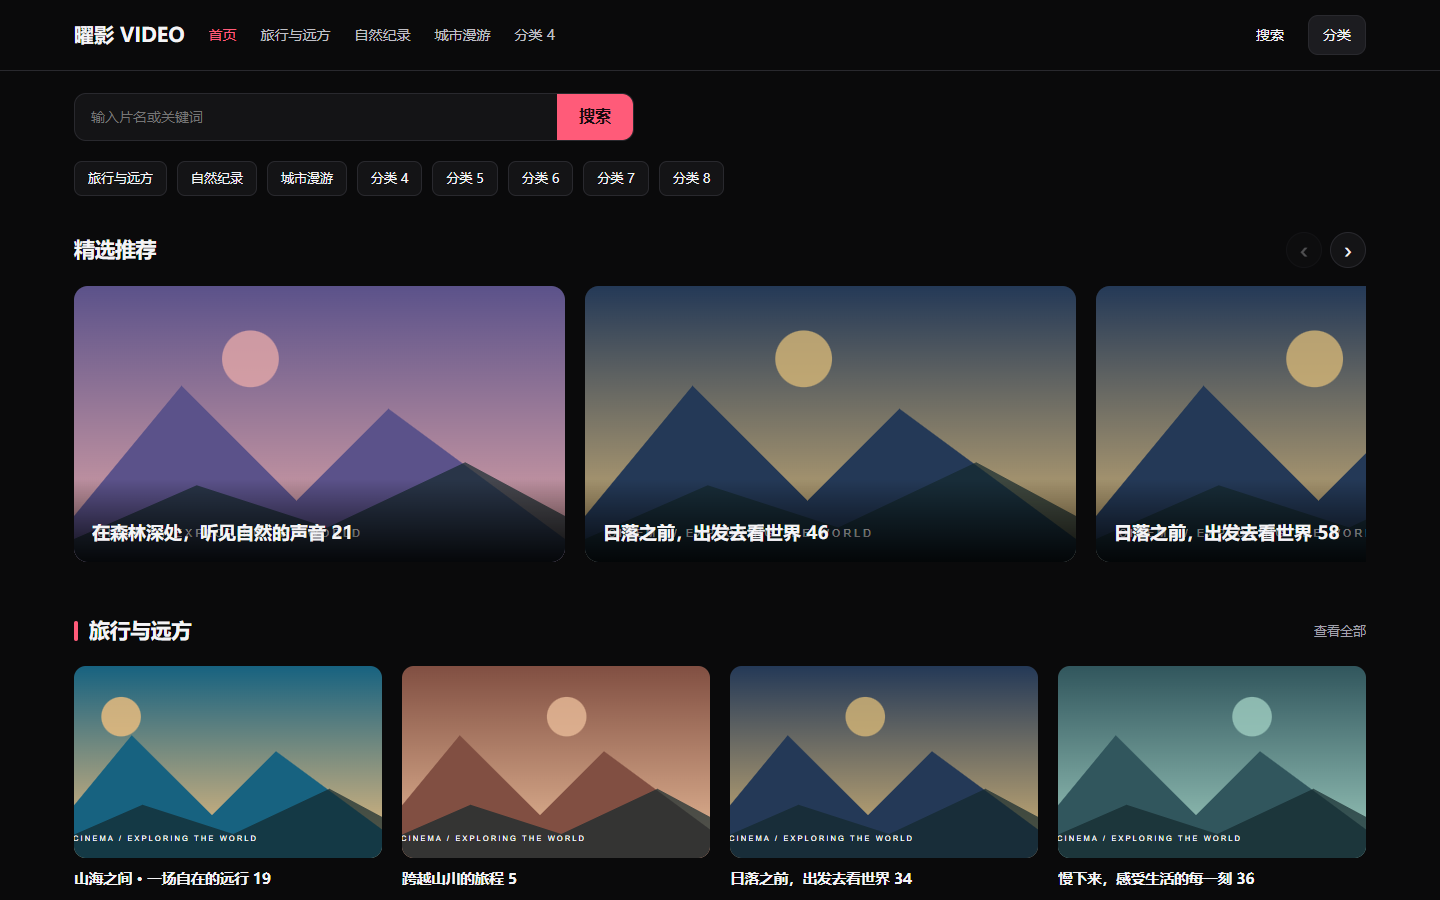Select the 旅行与远方 category chip
Image resolution: width=1440 pixels, height=900 pixels.
point(120,178)
